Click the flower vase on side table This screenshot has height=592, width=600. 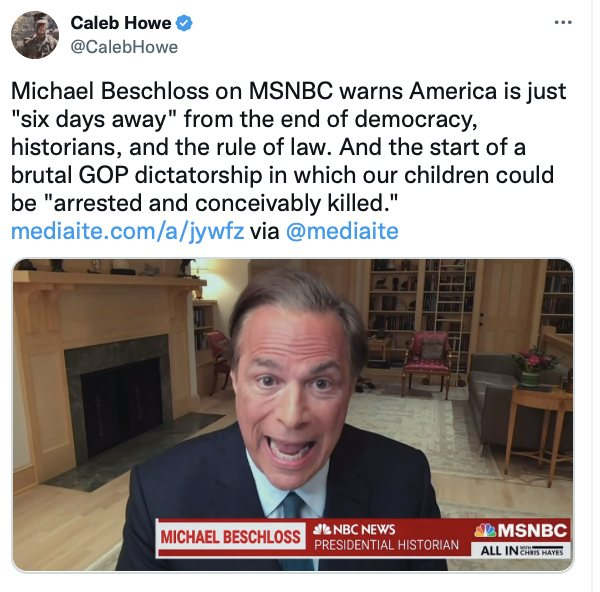click(x=533, y=366)
